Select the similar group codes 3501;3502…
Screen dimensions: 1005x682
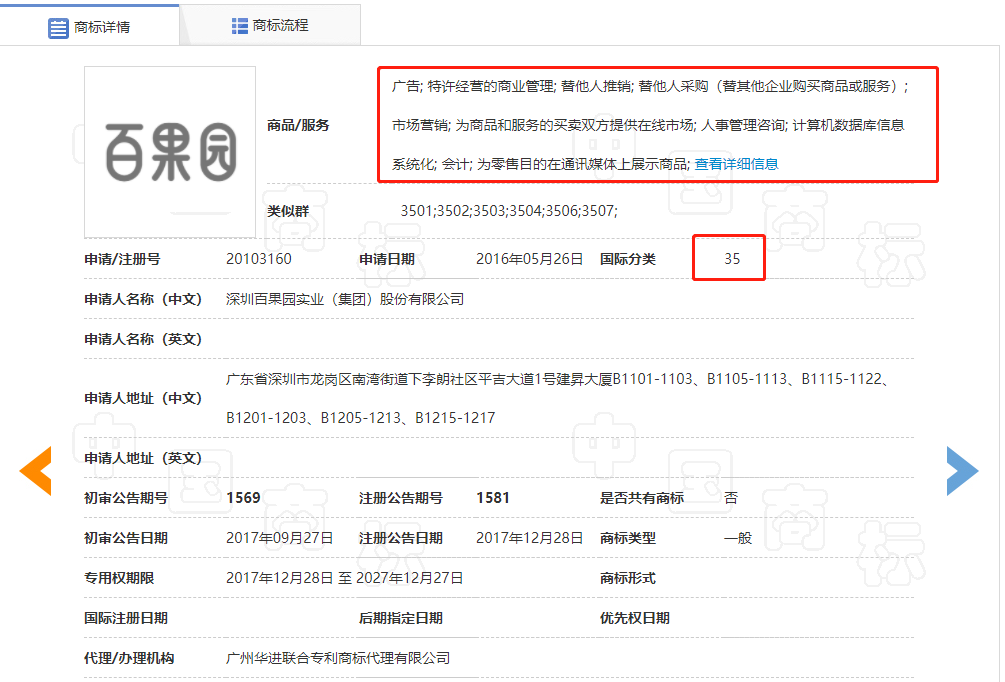(509, 211)
